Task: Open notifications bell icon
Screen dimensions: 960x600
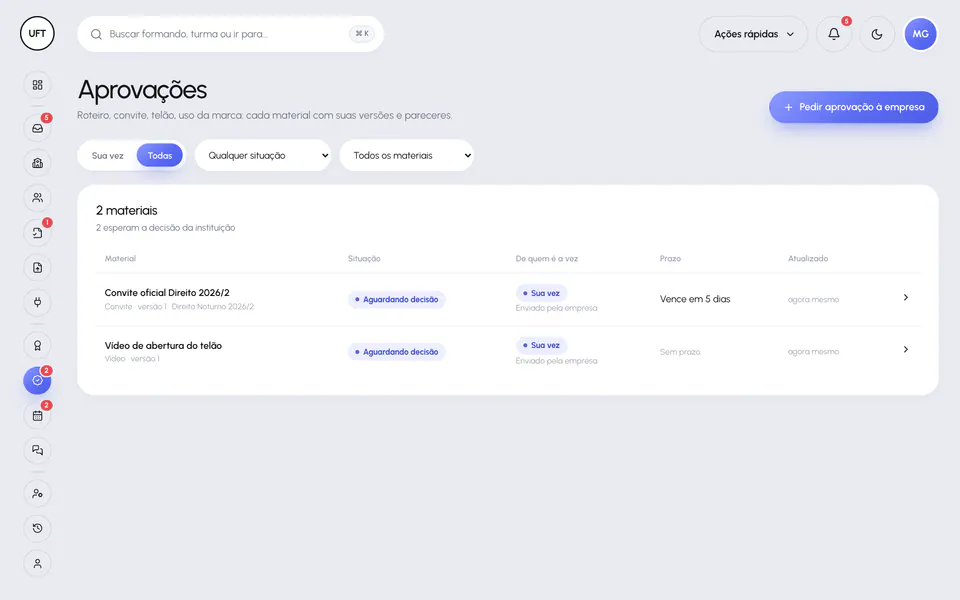Action: pyautogui.click(x=834, y=34)
